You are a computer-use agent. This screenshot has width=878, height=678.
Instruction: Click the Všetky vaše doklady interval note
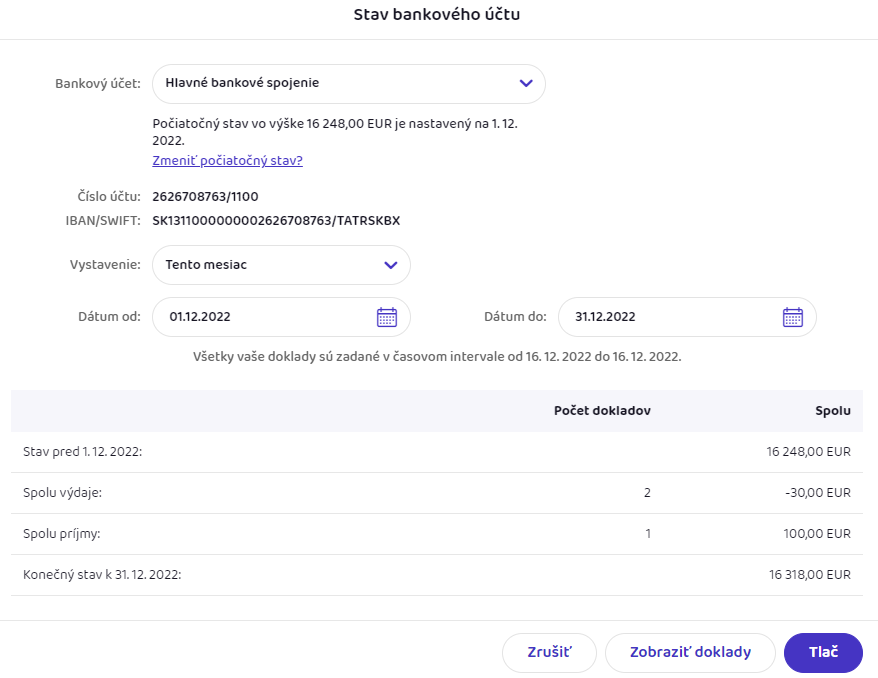437,356
